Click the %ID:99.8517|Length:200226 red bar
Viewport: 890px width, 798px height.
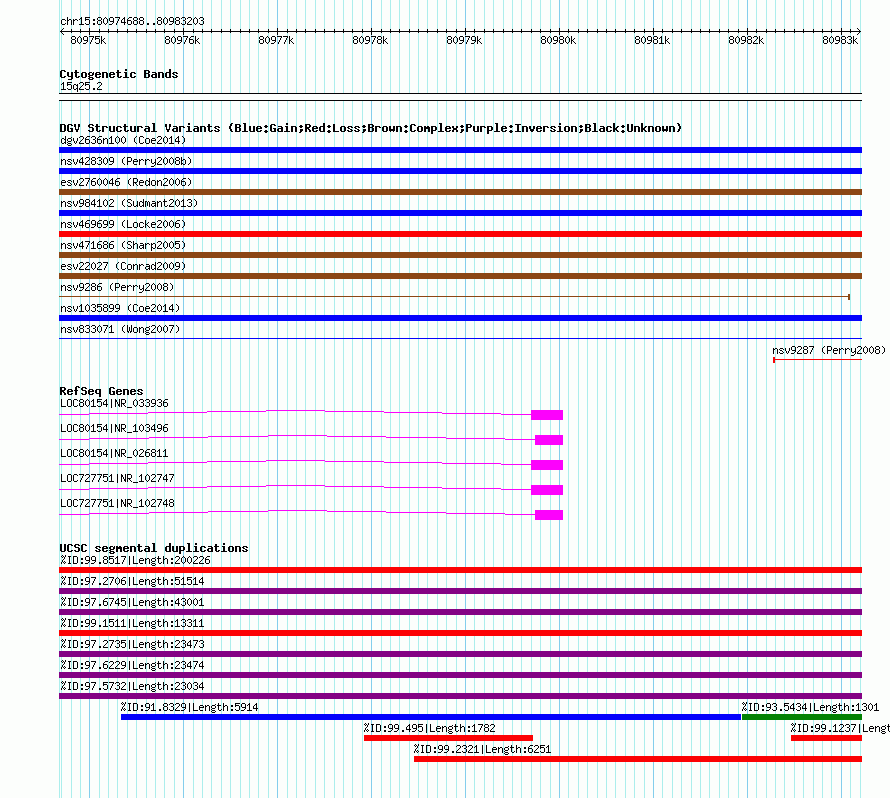tap(460, 570)
